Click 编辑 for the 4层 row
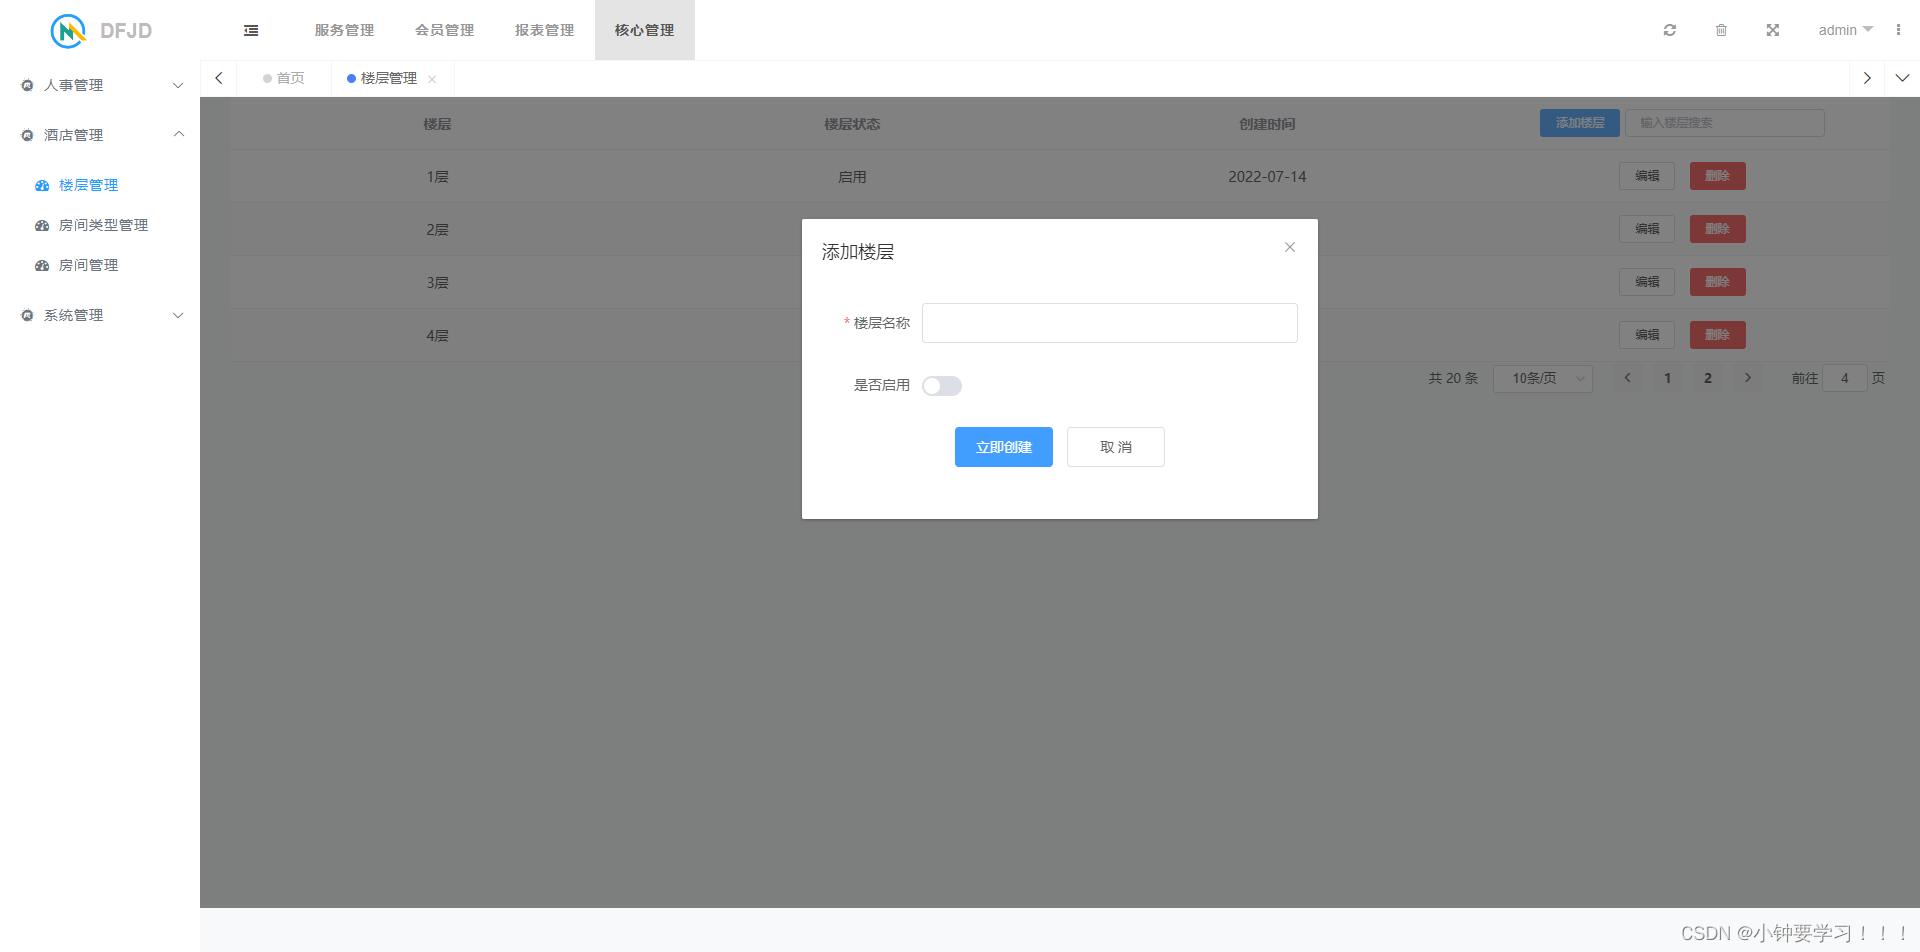The width and height of the screenshot is (1920, 952). (x=1647, y=335)
